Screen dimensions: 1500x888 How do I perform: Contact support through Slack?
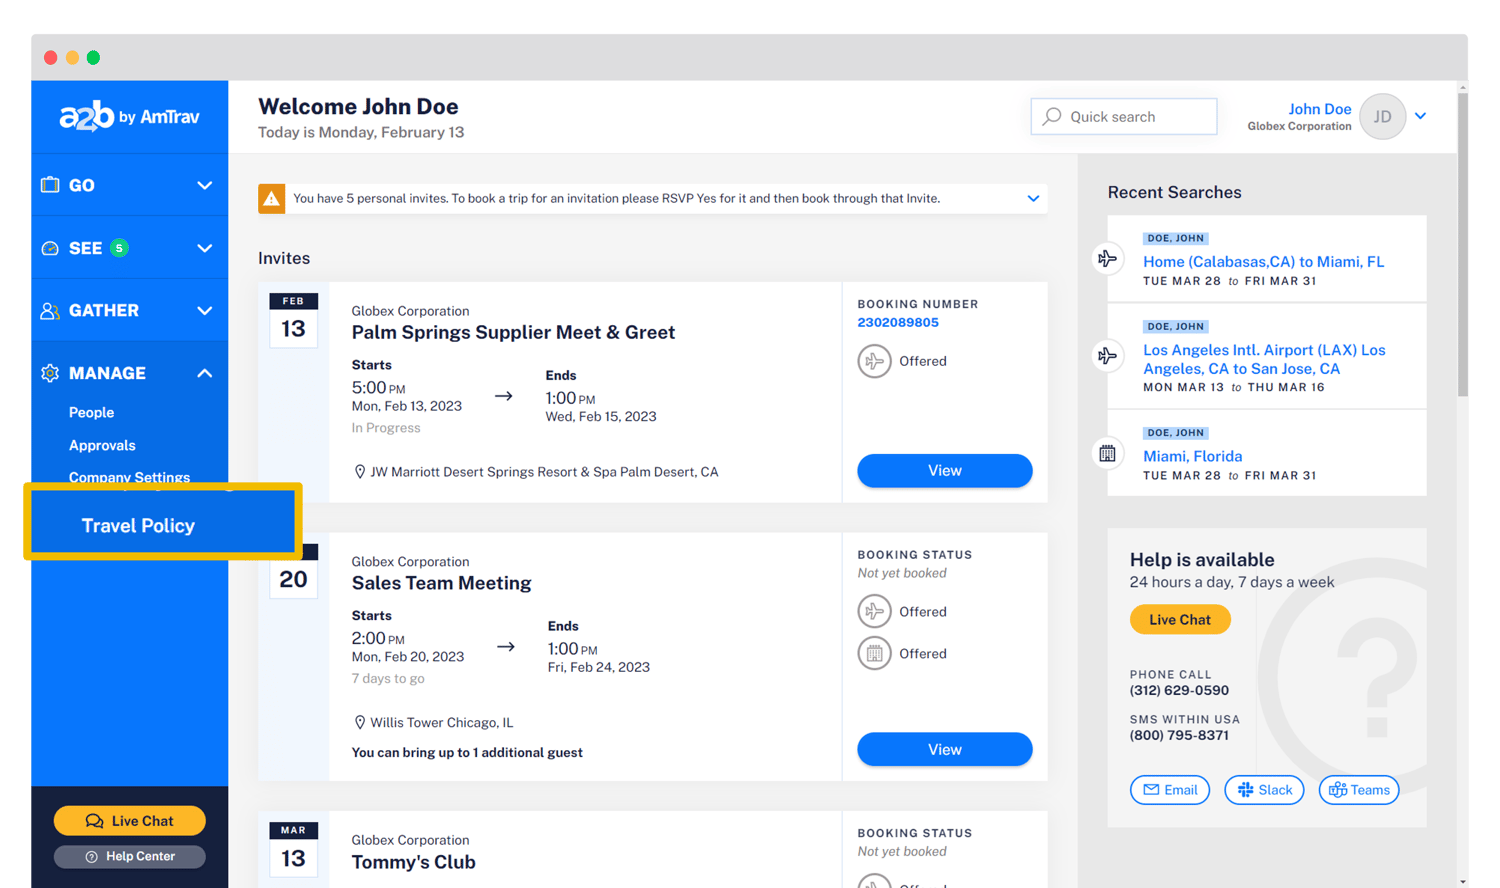click(1264, 789)
